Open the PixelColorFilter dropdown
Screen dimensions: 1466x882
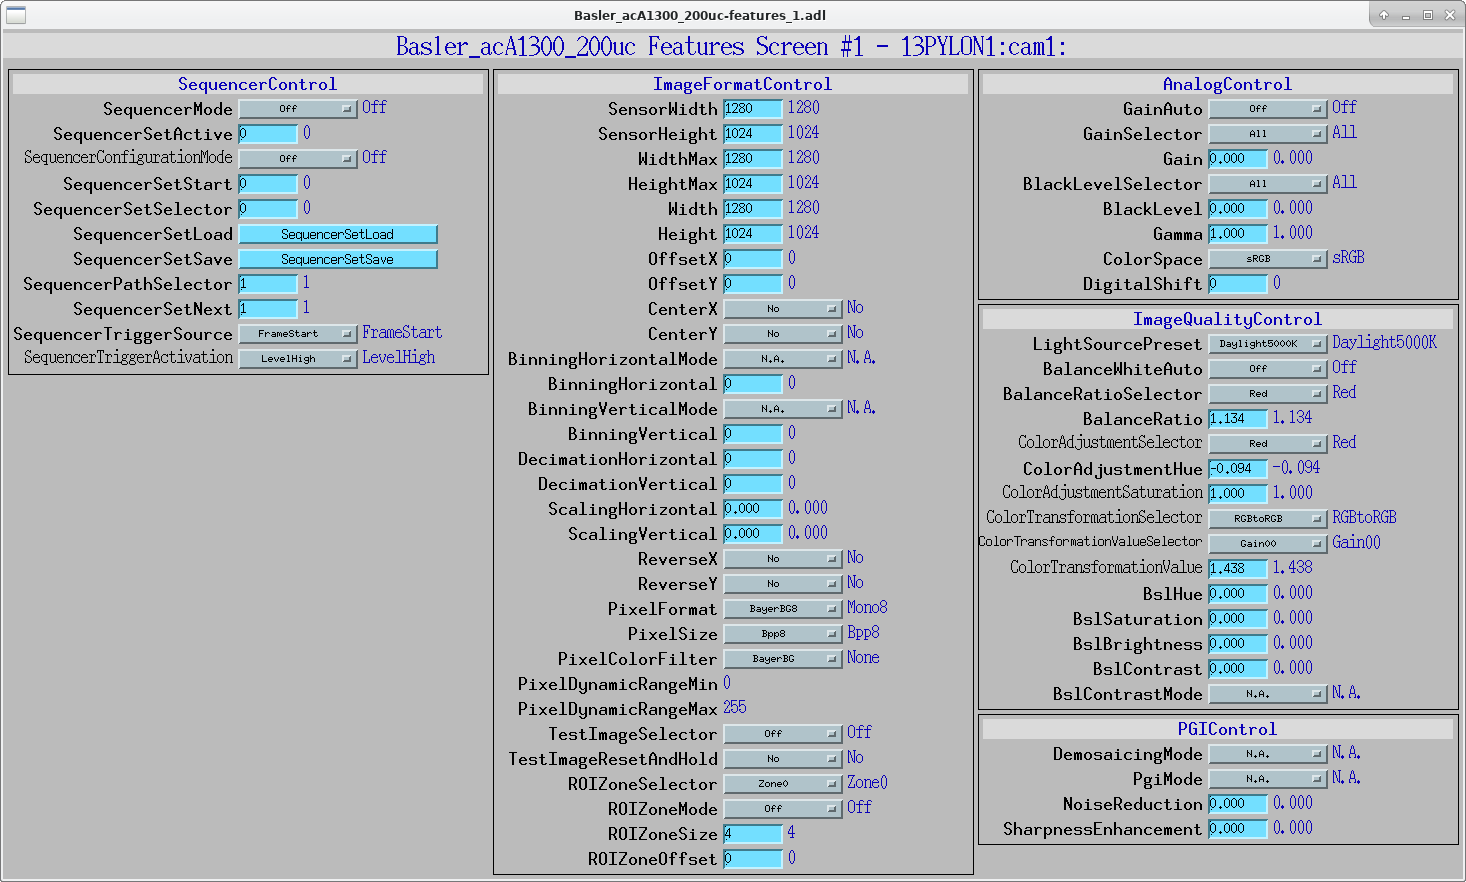(x=783, y=658)
